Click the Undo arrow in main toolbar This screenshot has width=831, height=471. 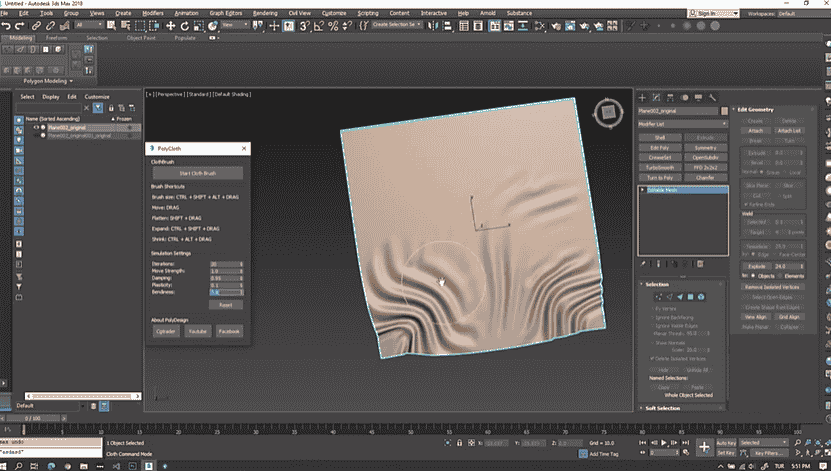coord(8,25)
